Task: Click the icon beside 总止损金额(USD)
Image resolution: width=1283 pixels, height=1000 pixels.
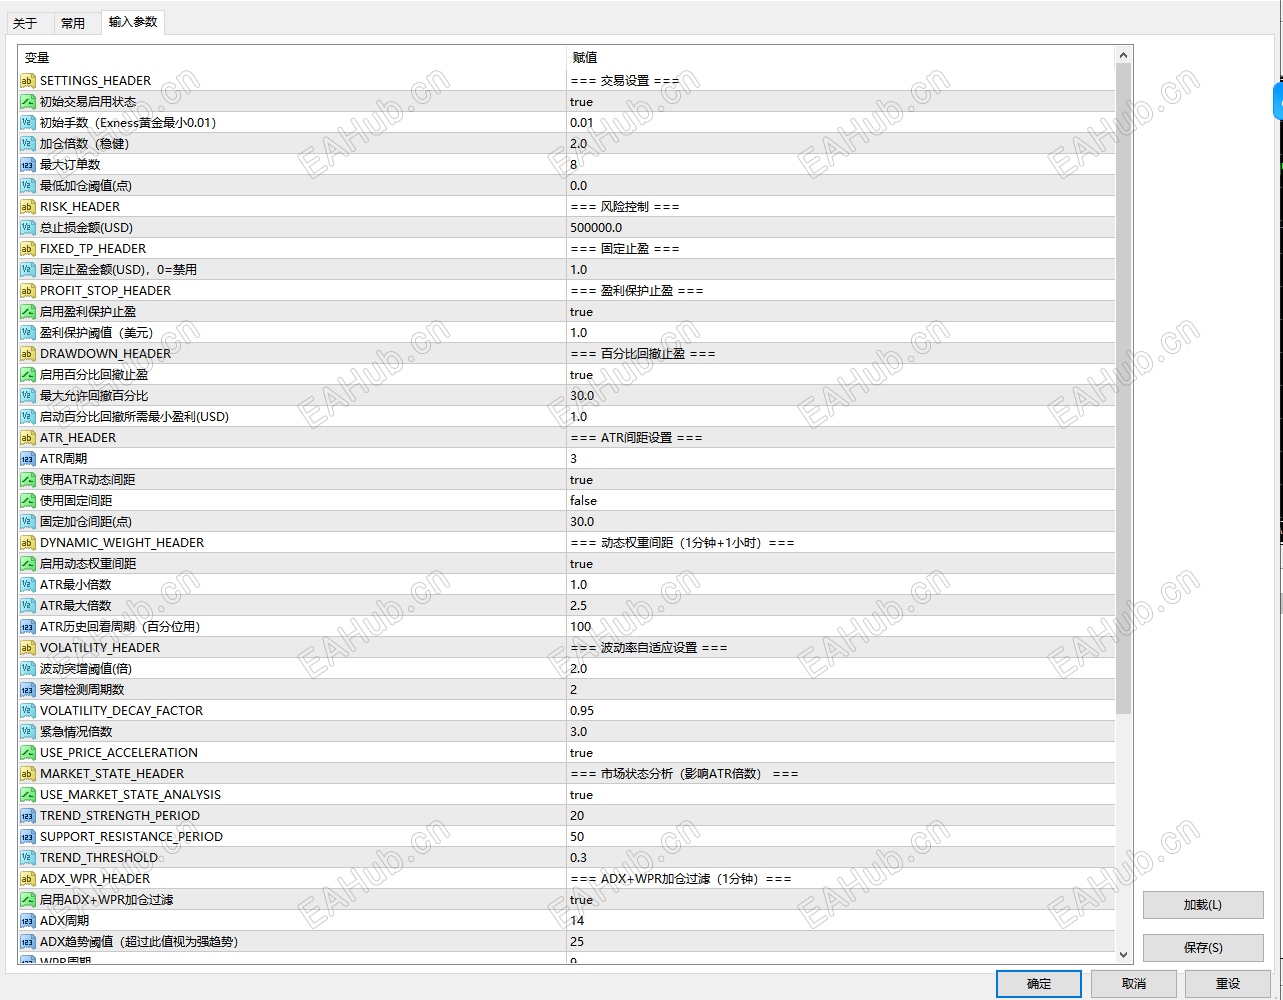Action: 28,228
